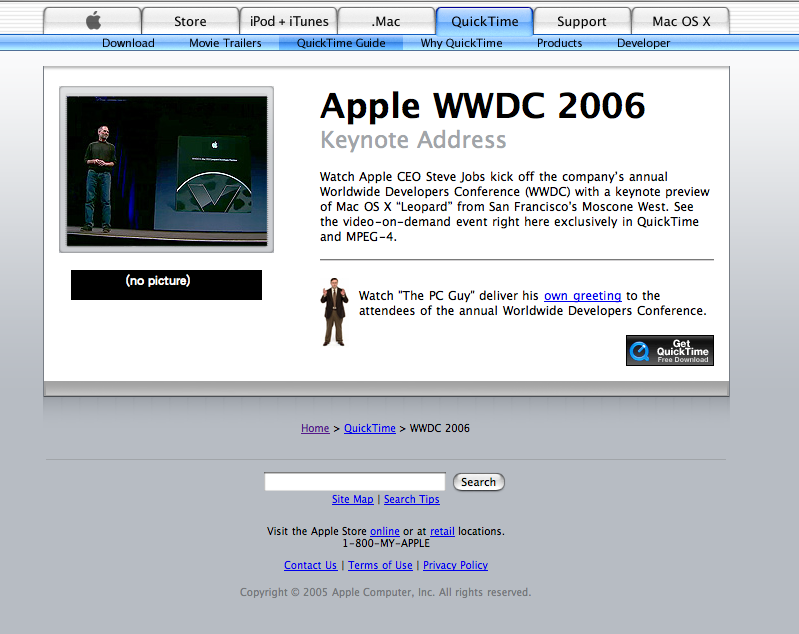799x634 pixels.
Task: Click the 1-800-MY-APPLE phone text
Action: click(x=386, y=543)
